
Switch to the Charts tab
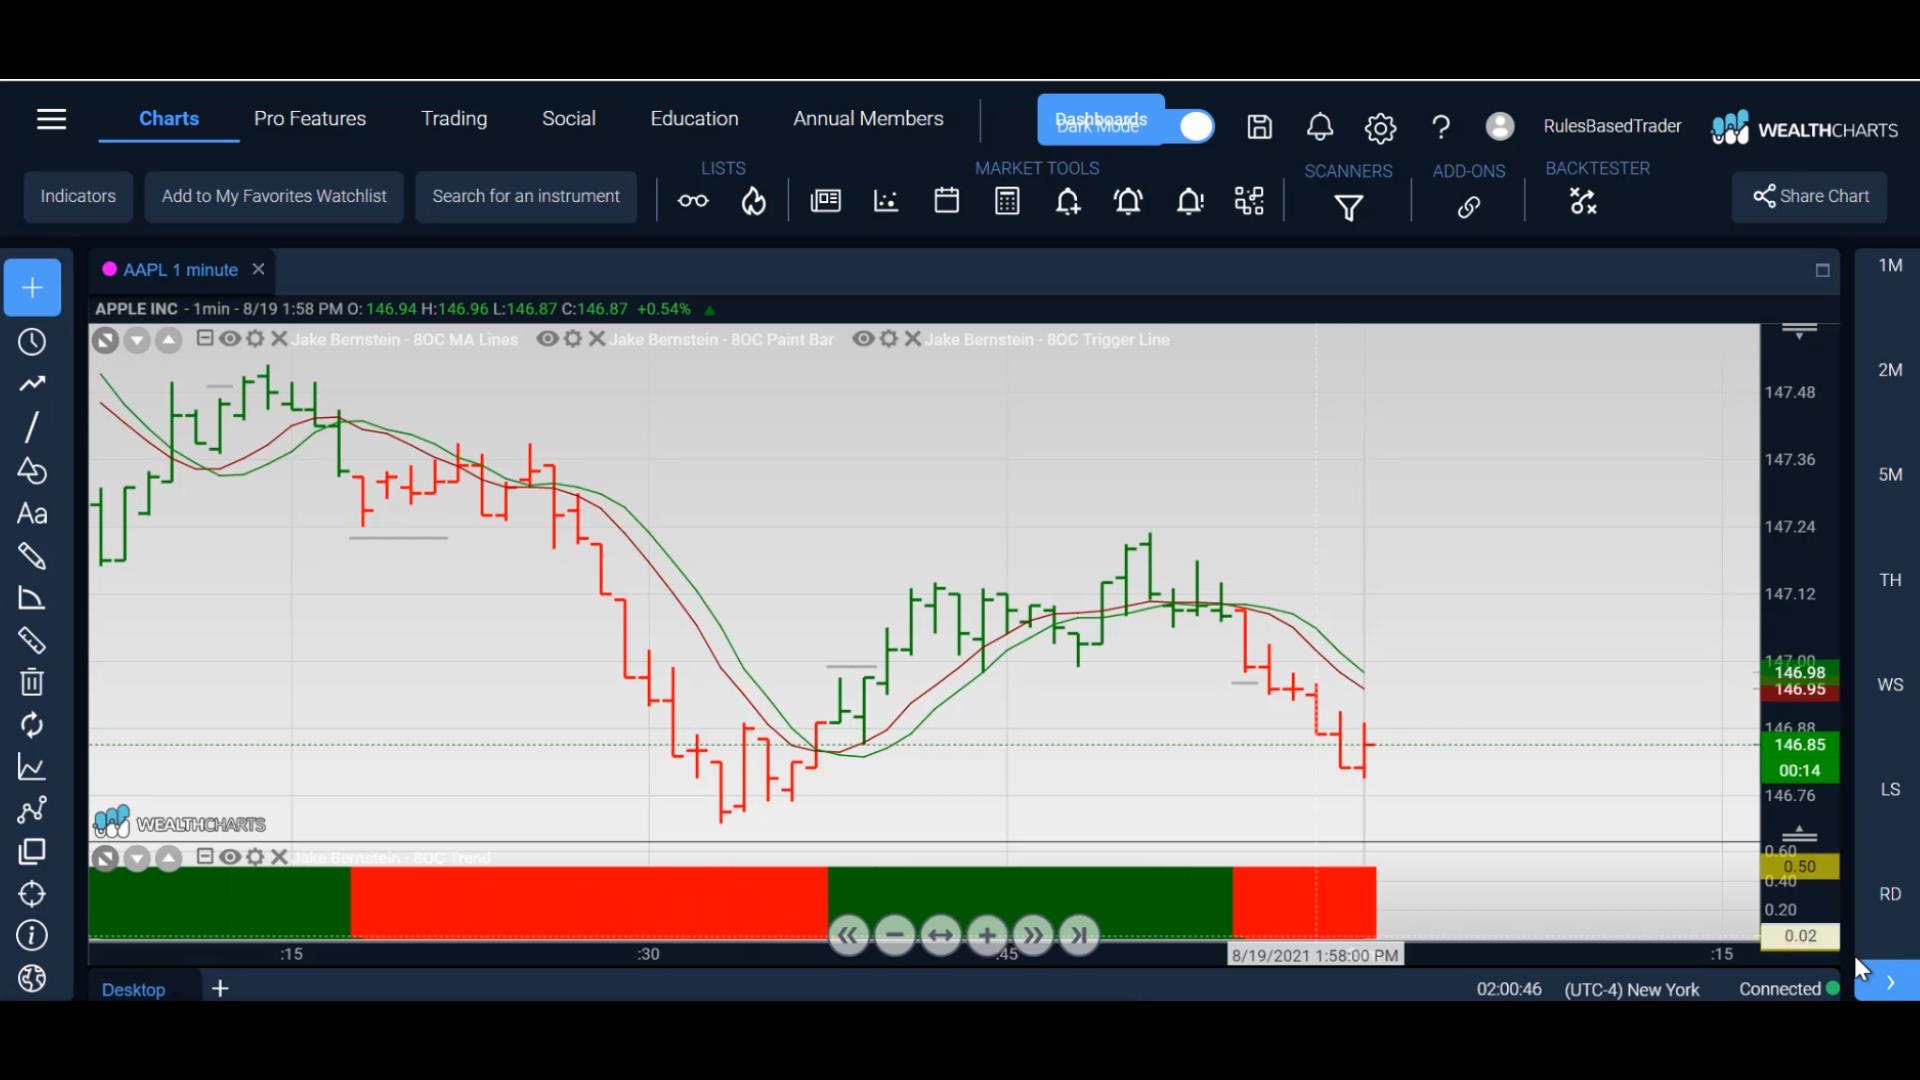pyautogui.click(x=169, y=118)
